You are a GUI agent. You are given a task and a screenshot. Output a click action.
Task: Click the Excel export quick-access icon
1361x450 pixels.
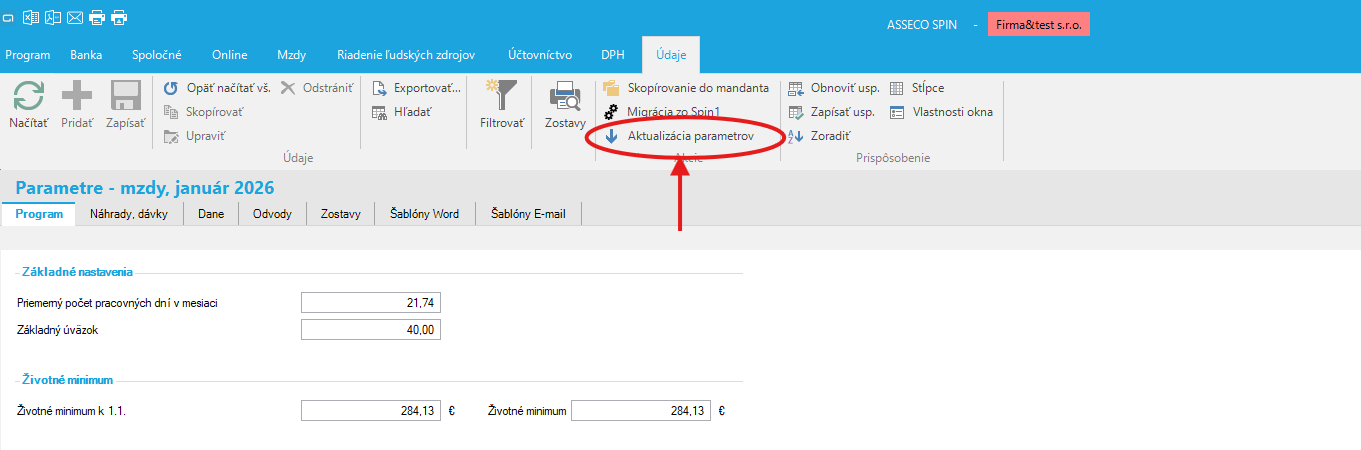pyautogui.click(x=31, y=17)
